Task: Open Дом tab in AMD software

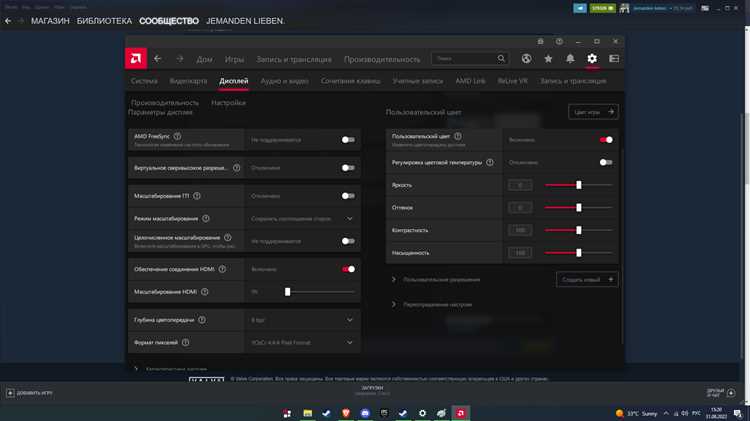Action: 204,59
